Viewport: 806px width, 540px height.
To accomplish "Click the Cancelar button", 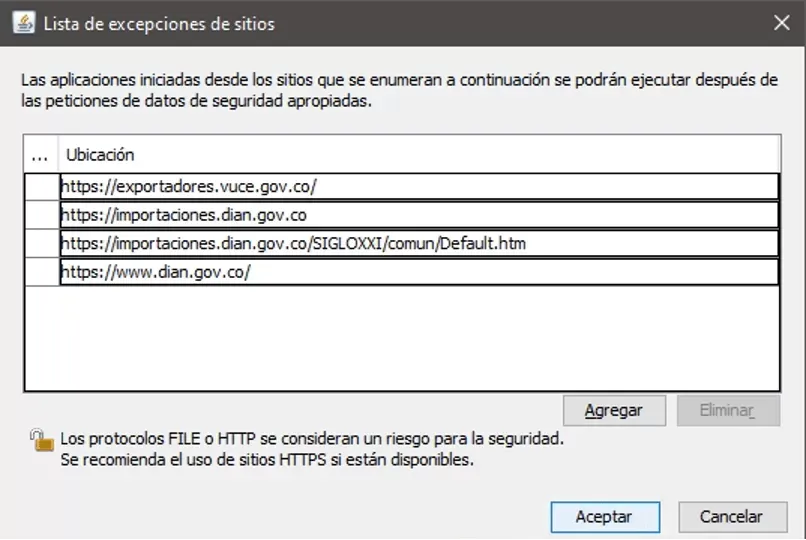I will pyautogui.click(x=732, y=517).
